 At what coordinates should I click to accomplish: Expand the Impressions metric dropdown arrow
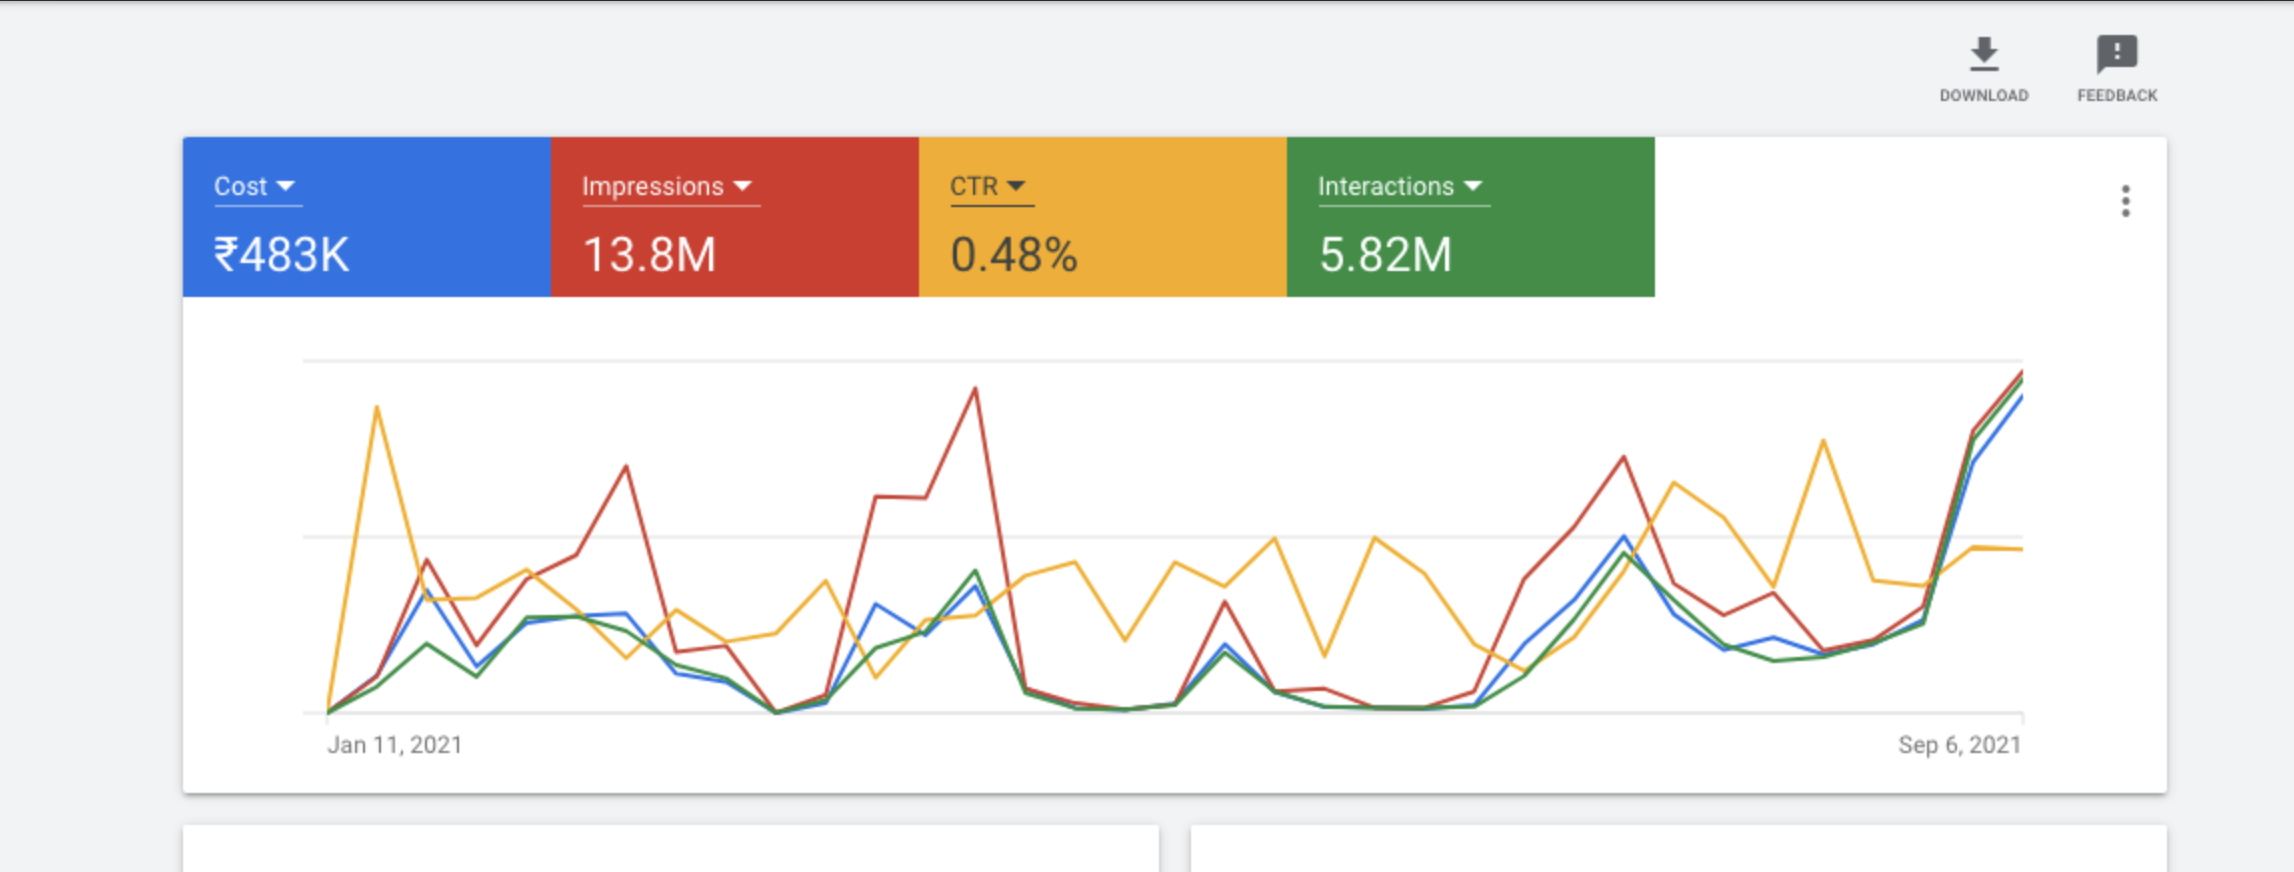click(x=742, y=186)
